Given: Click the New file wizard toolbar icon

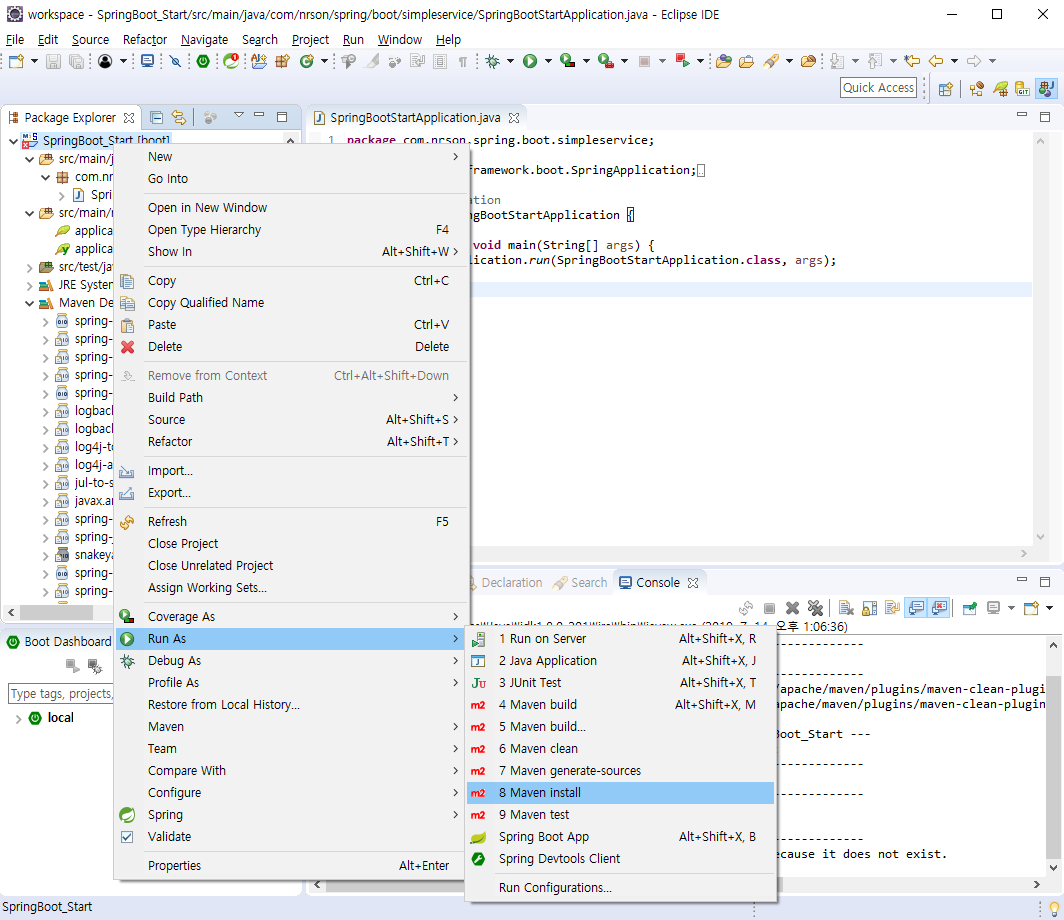Looking at the screenshot, I should coord(16,61).
